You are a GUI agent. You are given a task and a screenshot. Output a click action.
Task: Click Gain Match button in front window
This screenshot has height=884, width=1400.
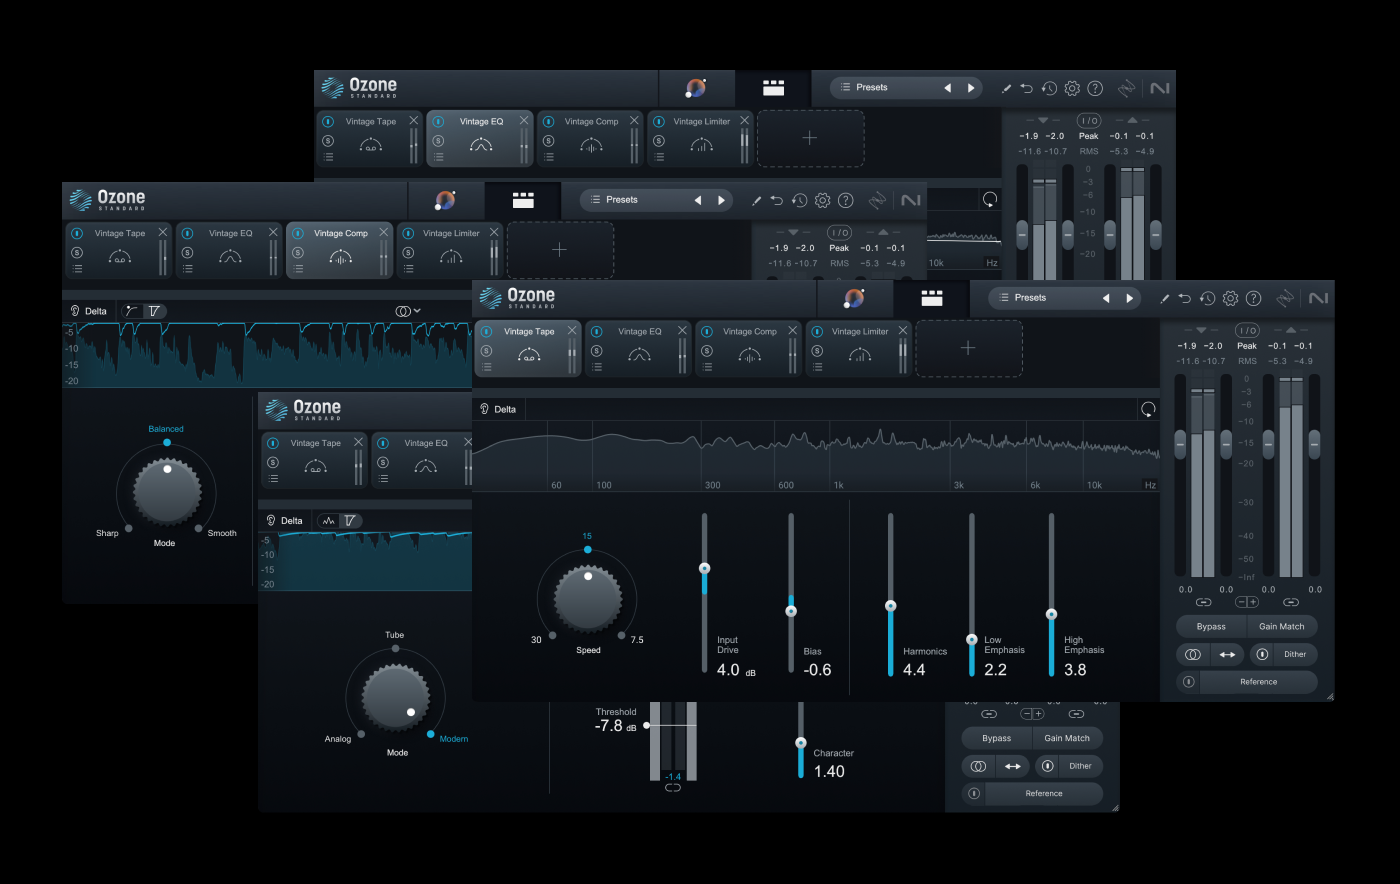click(x=1282, y=627)
